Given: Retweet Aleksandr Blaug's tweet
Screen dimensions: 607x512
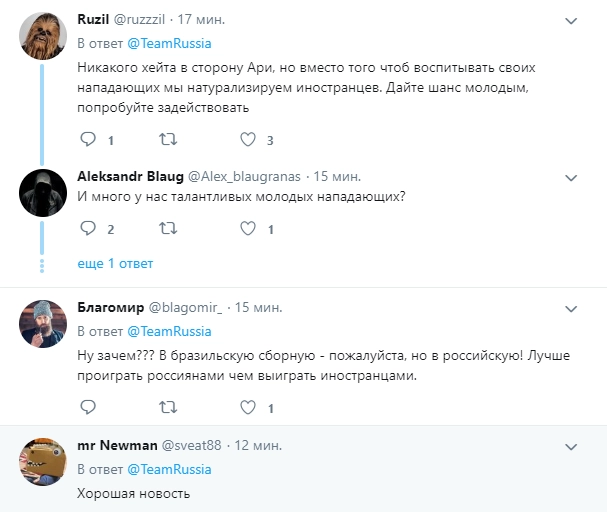Looking at the screenshot, I should click(167, 229).
